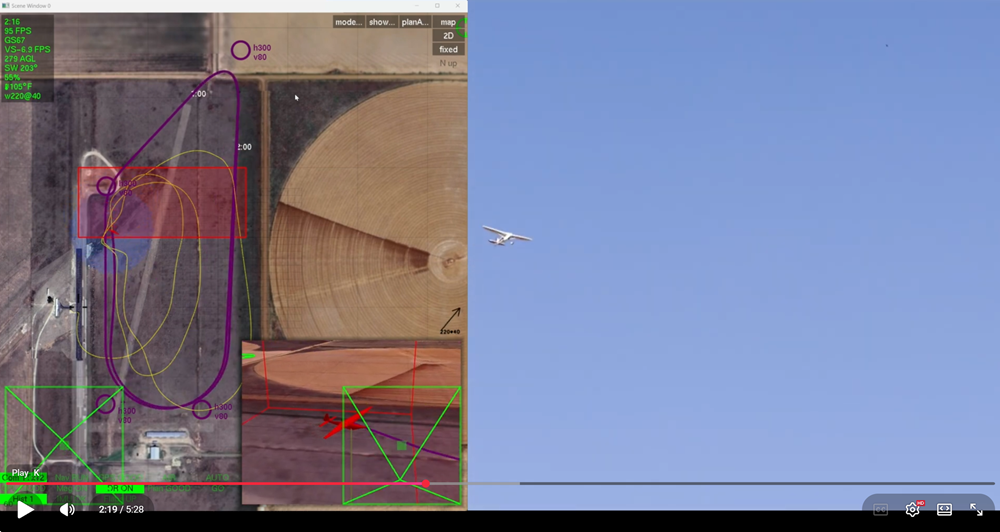The width and height of the screenshot is (1000, 532).
Task: Seek to unplayed portion of the timeline
Action: 700,484
